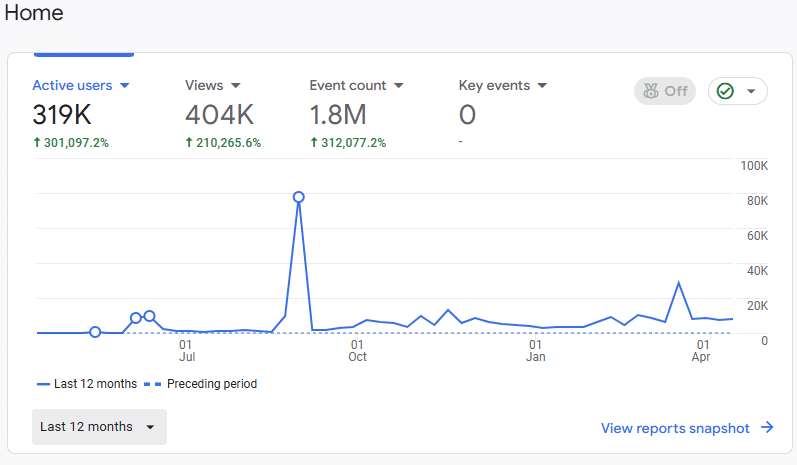Open the Last 12 months date range selector
Image resolution: width=797 pixels, height=465 pixels.
pos(99,427)
